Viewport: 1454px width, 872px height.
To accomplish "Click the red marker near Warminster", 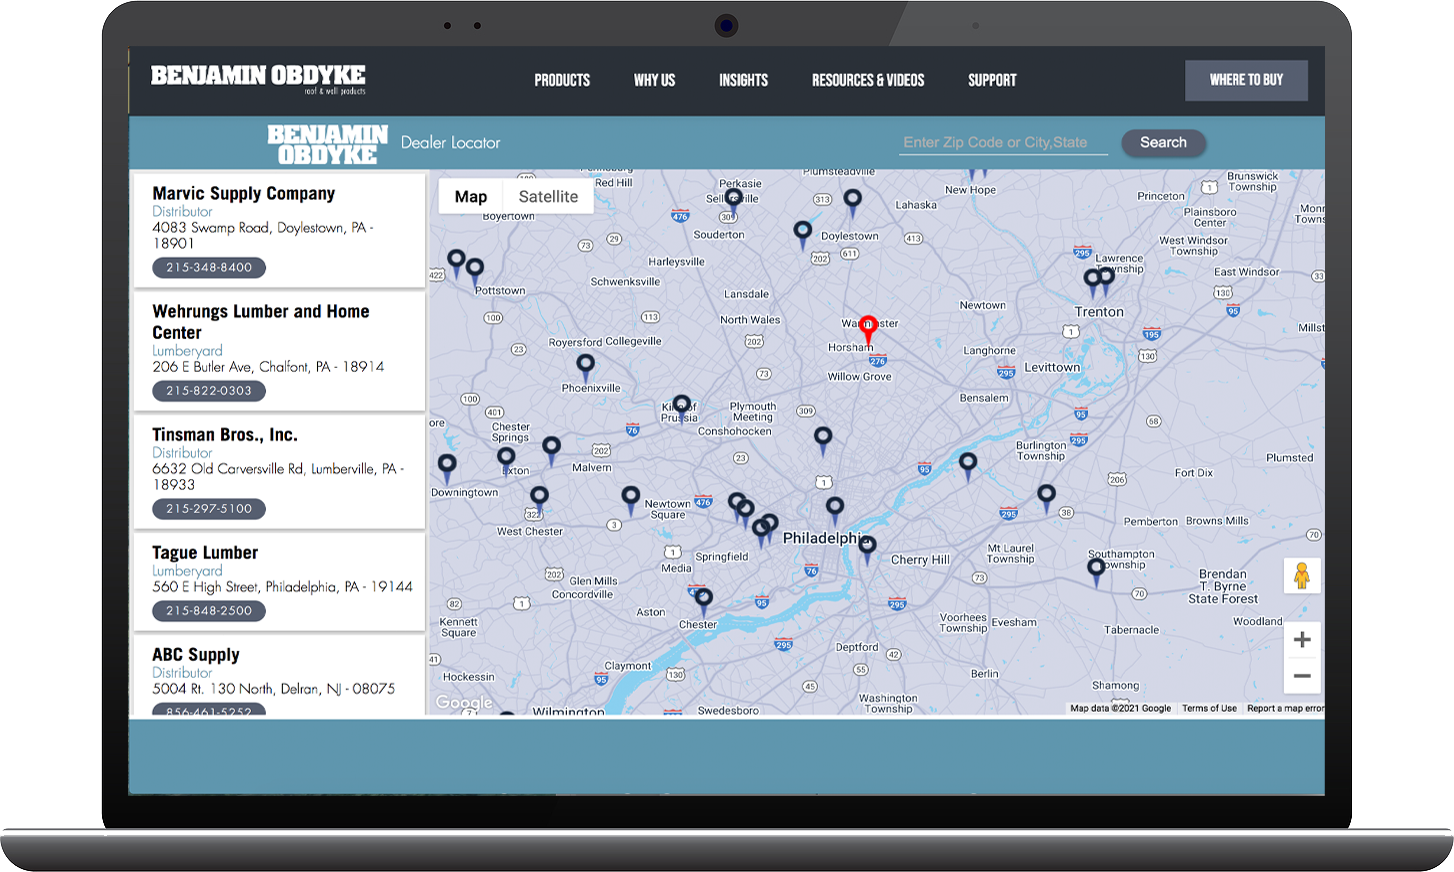I will pyautogui.click(x=868, y=330).
